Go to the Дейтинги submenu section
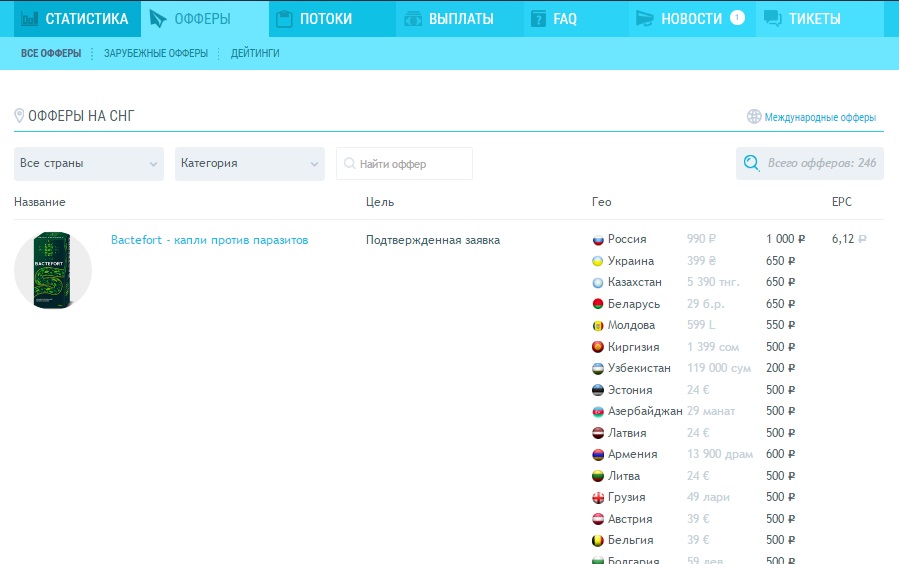 coord(255,53)
